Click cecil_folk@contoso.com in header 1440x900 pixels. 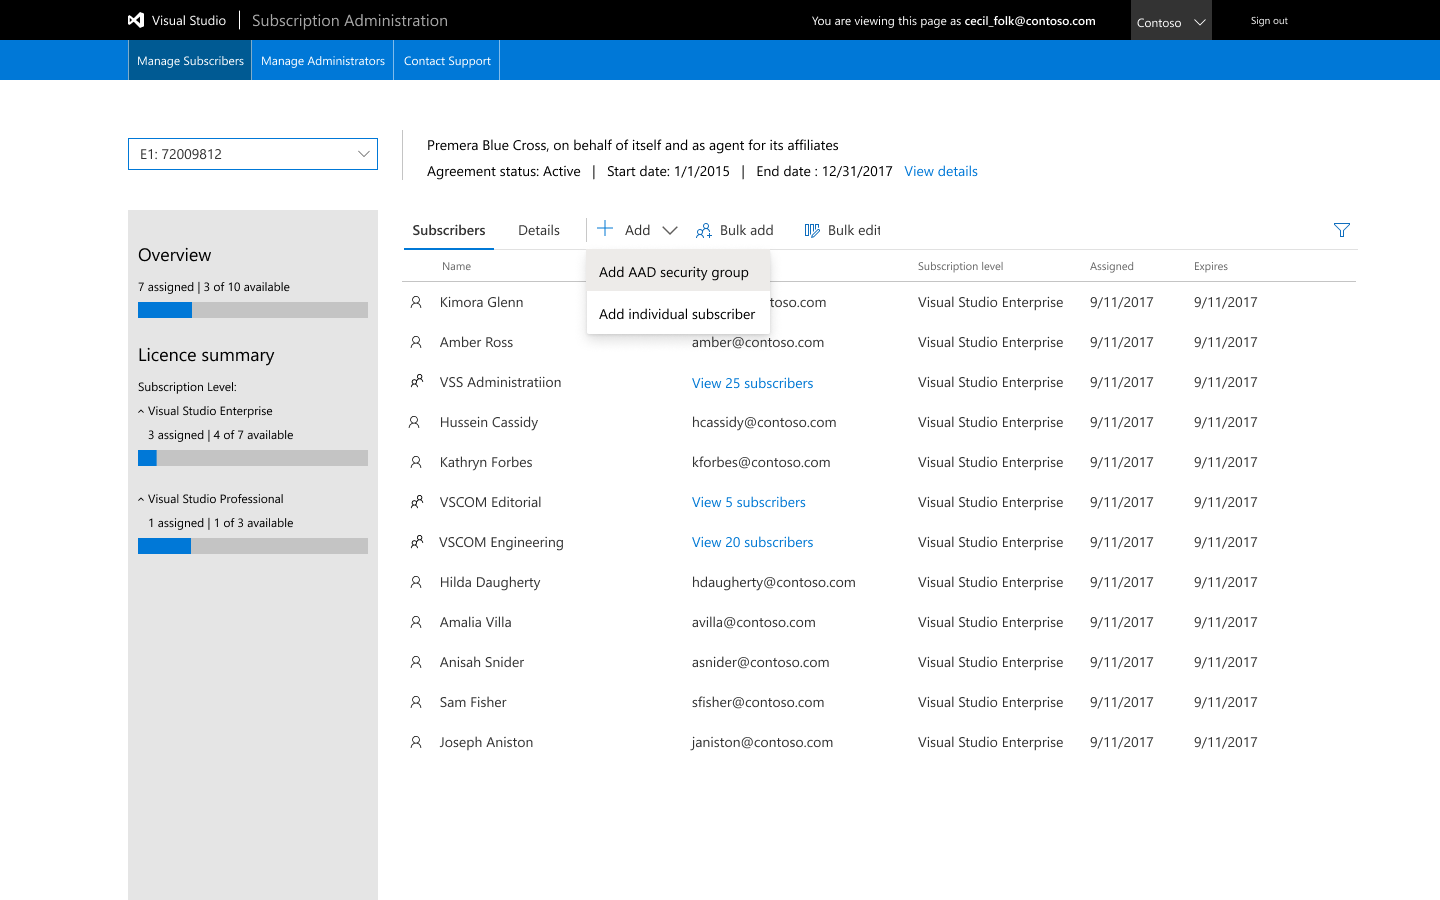coord(1030,20)
